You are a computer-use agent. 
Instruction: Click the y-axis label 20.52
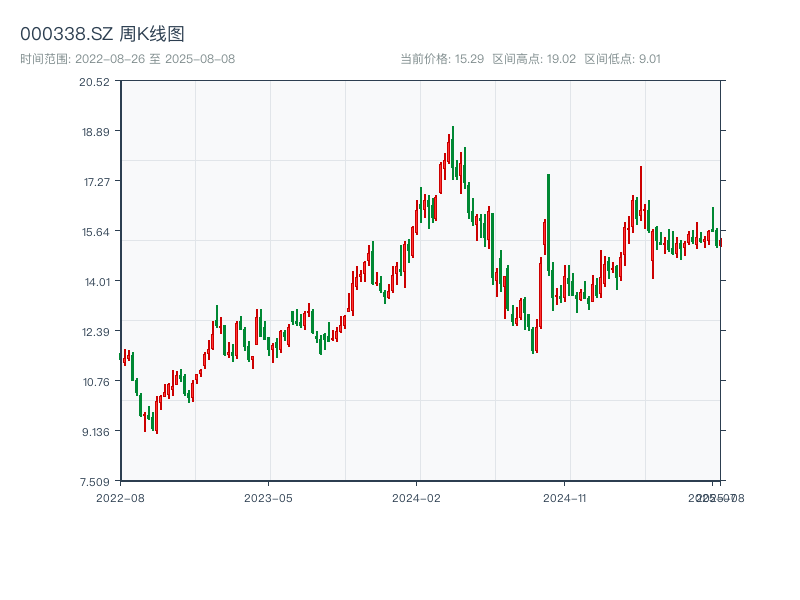[x=94, y=82]
